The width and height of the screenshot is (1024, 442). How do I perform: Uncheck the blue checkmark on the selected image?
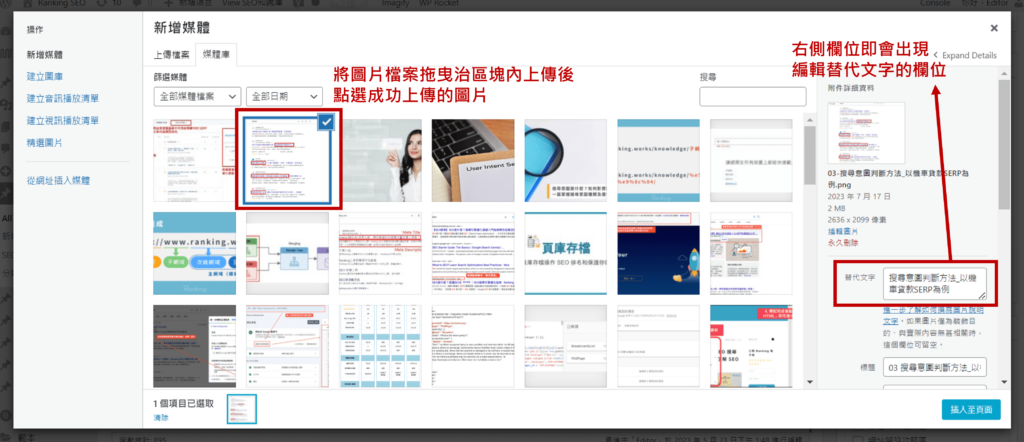pos(325,122)
